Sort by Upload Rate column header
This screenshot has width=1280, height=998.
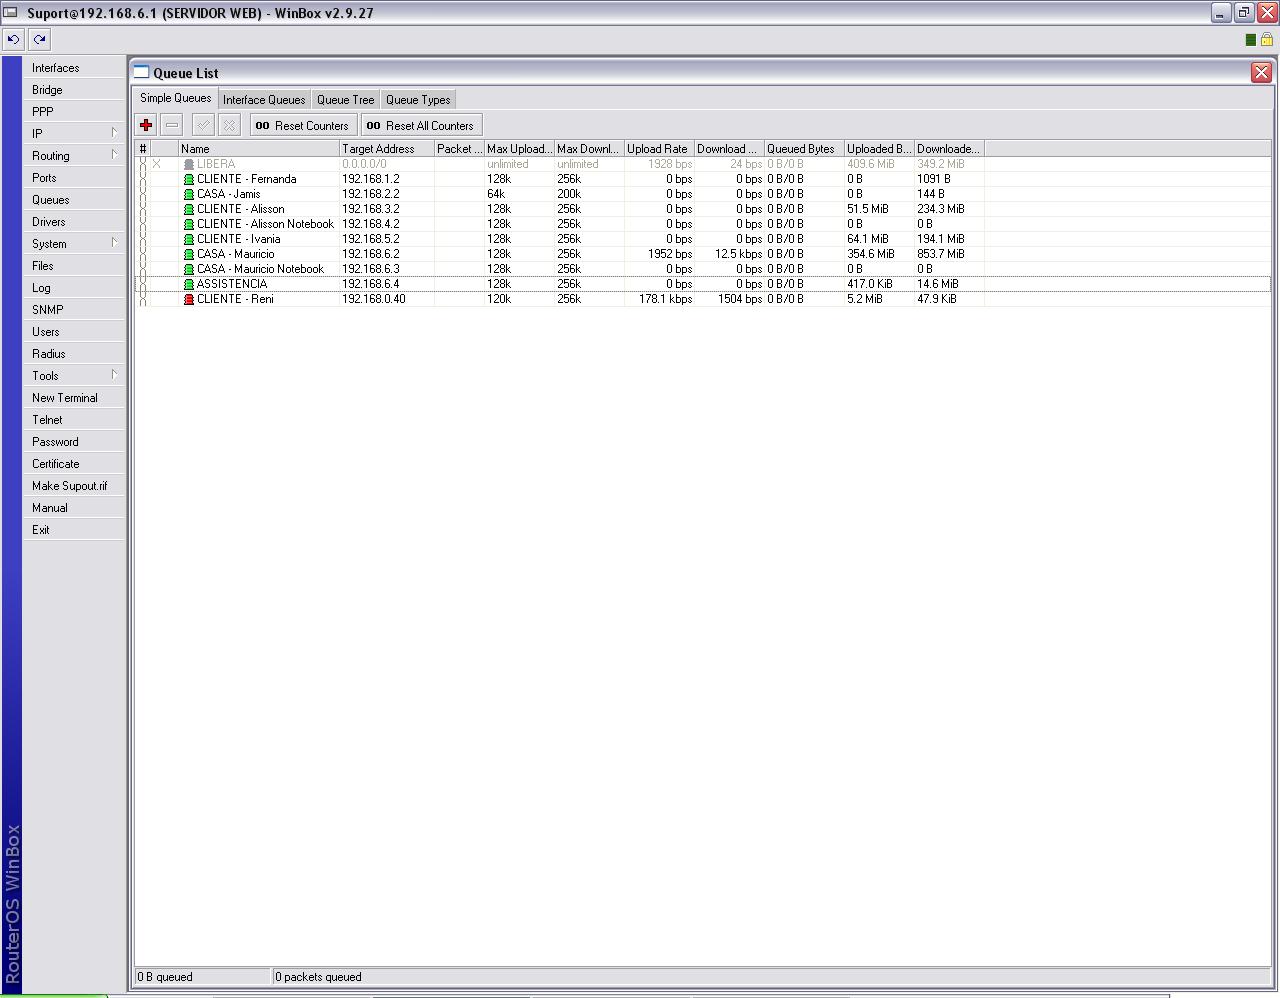click(x=659, y=149)
